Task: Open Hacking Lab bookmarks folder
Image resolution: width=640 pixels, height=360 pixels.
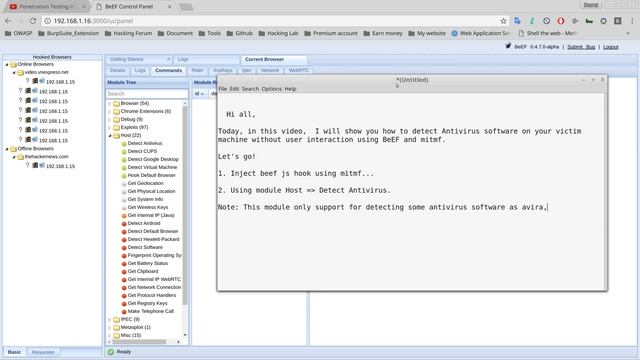Action: (x=279, y=33)
